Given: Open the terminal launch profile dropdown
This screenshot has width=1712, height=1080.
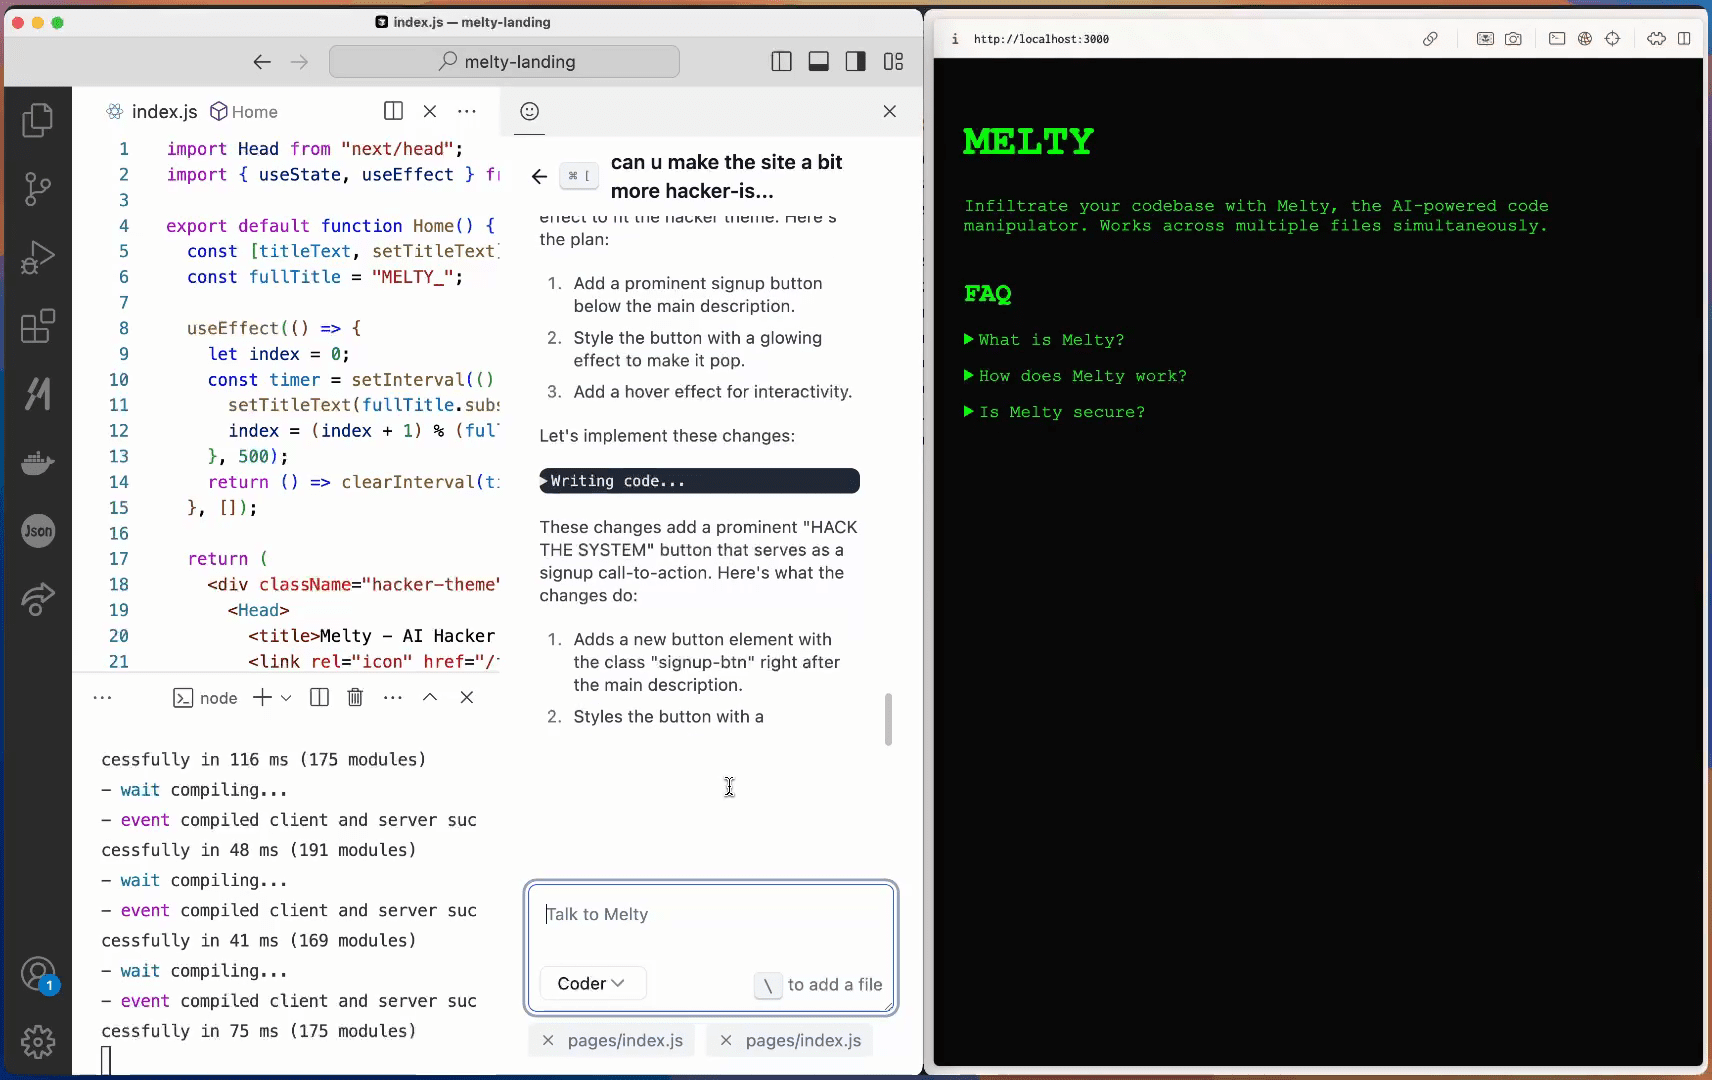Looking at the screenshot, I should pos(286,698).
